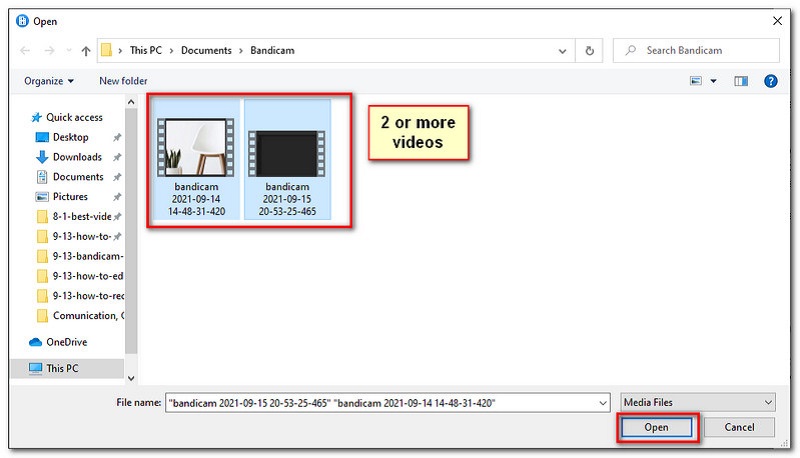Click the Open button

[x=656, y=427]
